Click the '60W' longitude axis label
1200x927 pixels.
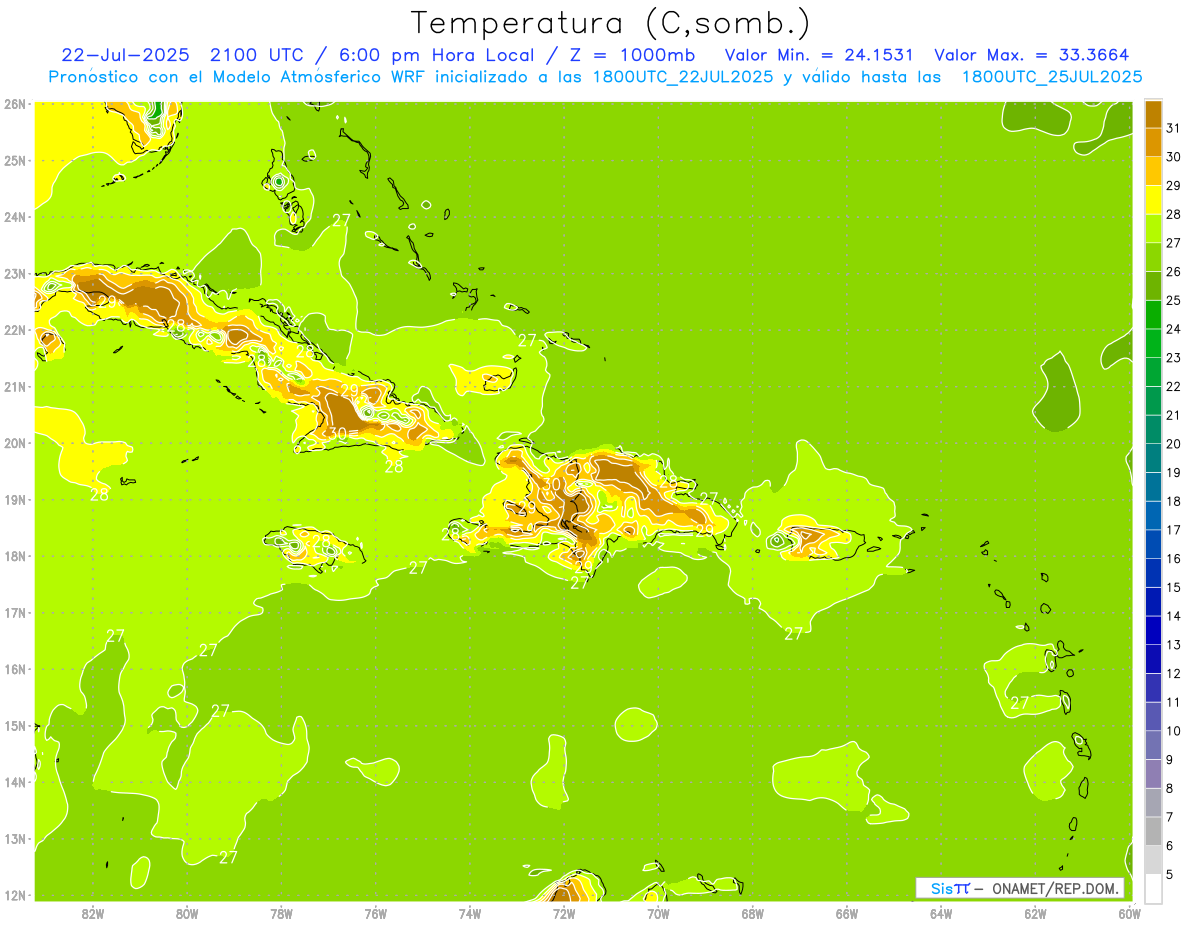click(x=1129, y=913)
